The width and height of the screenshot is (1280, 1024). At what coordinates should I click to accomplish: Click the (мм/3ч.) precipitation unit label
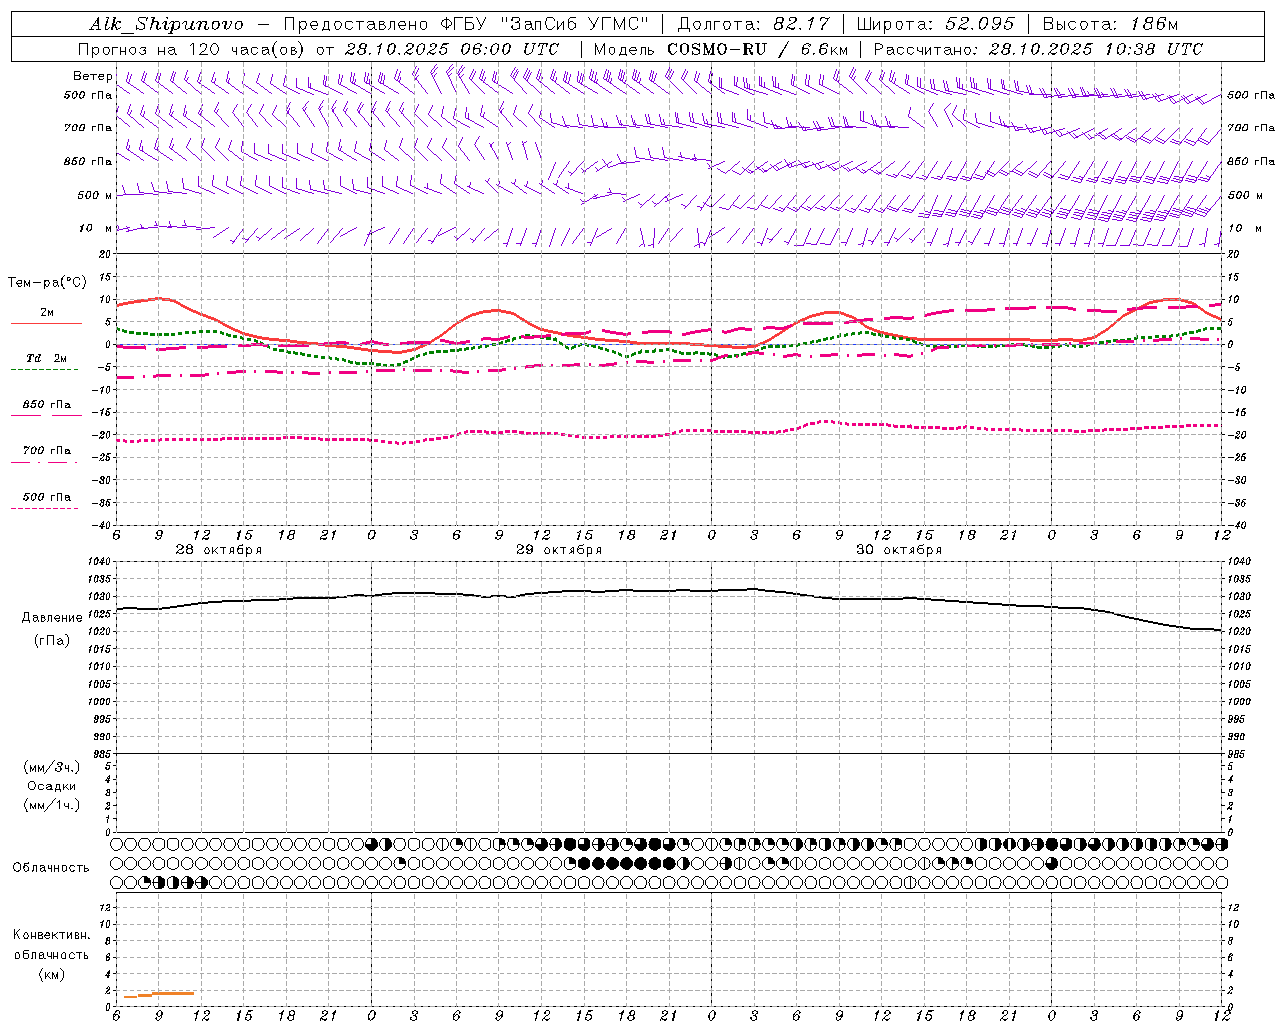52,768
